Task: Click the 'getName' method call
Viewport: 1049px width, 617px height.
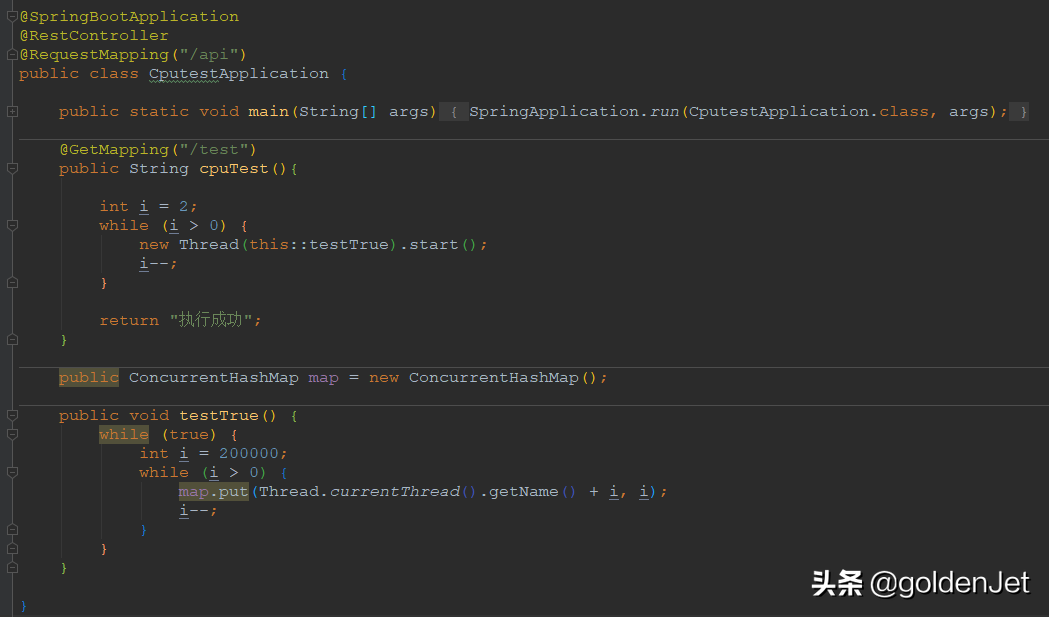Action: [524, 492]
